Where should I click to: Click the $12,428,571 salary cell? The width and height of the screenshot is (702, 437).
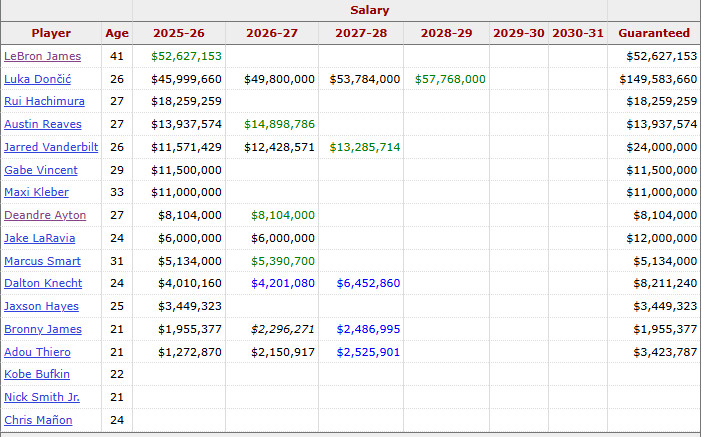click(x=279, y=147)
